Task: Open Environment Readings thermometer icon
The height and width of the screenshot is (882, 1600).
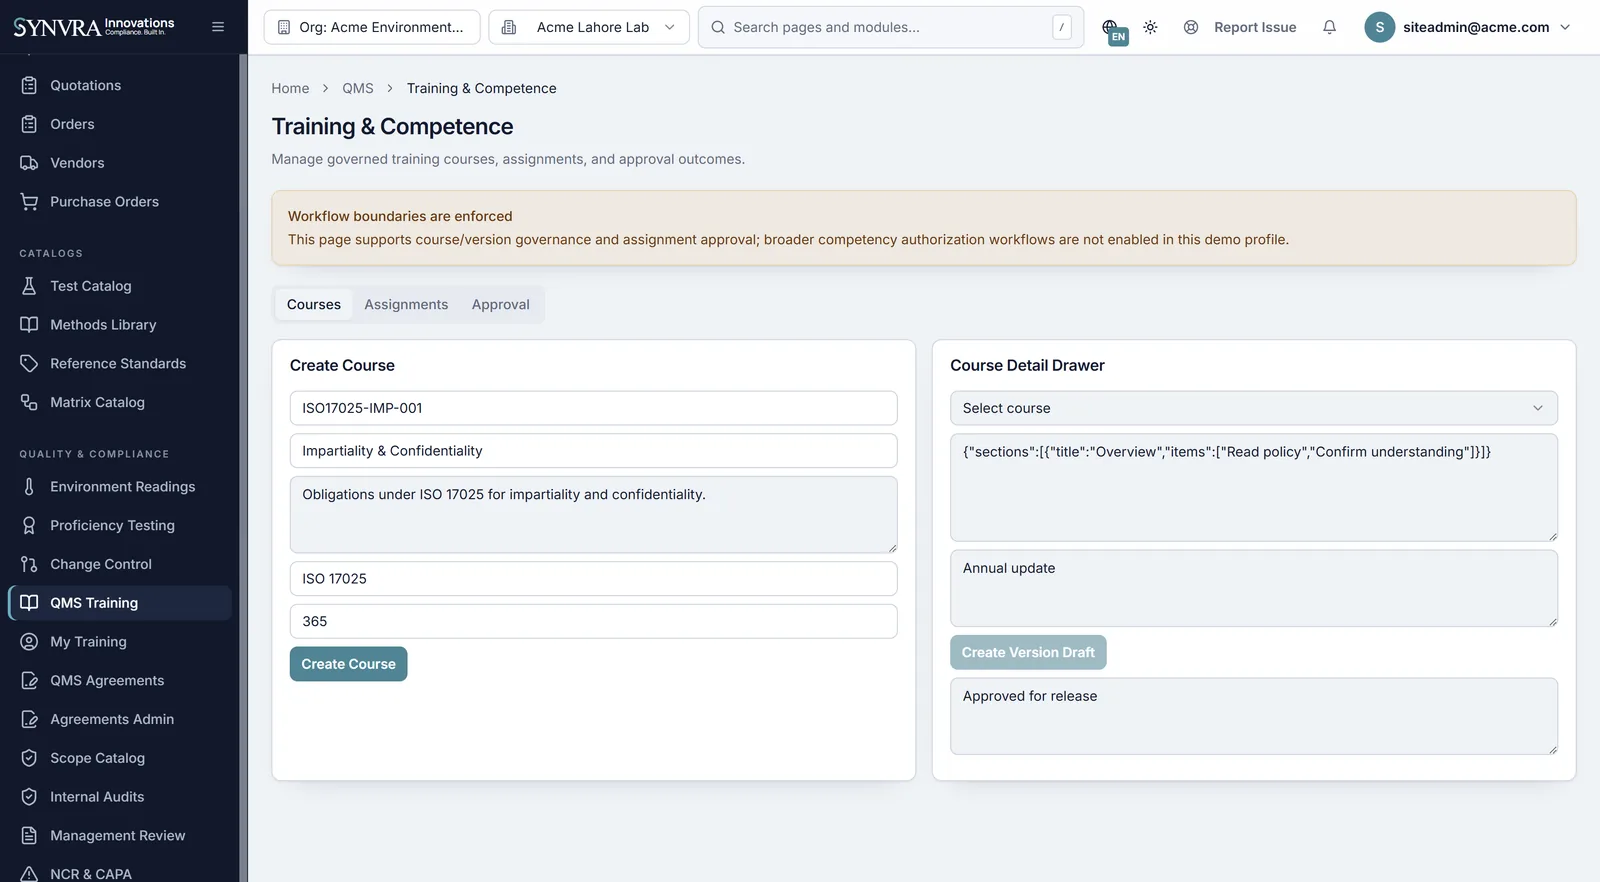Action: pos(29,487)
